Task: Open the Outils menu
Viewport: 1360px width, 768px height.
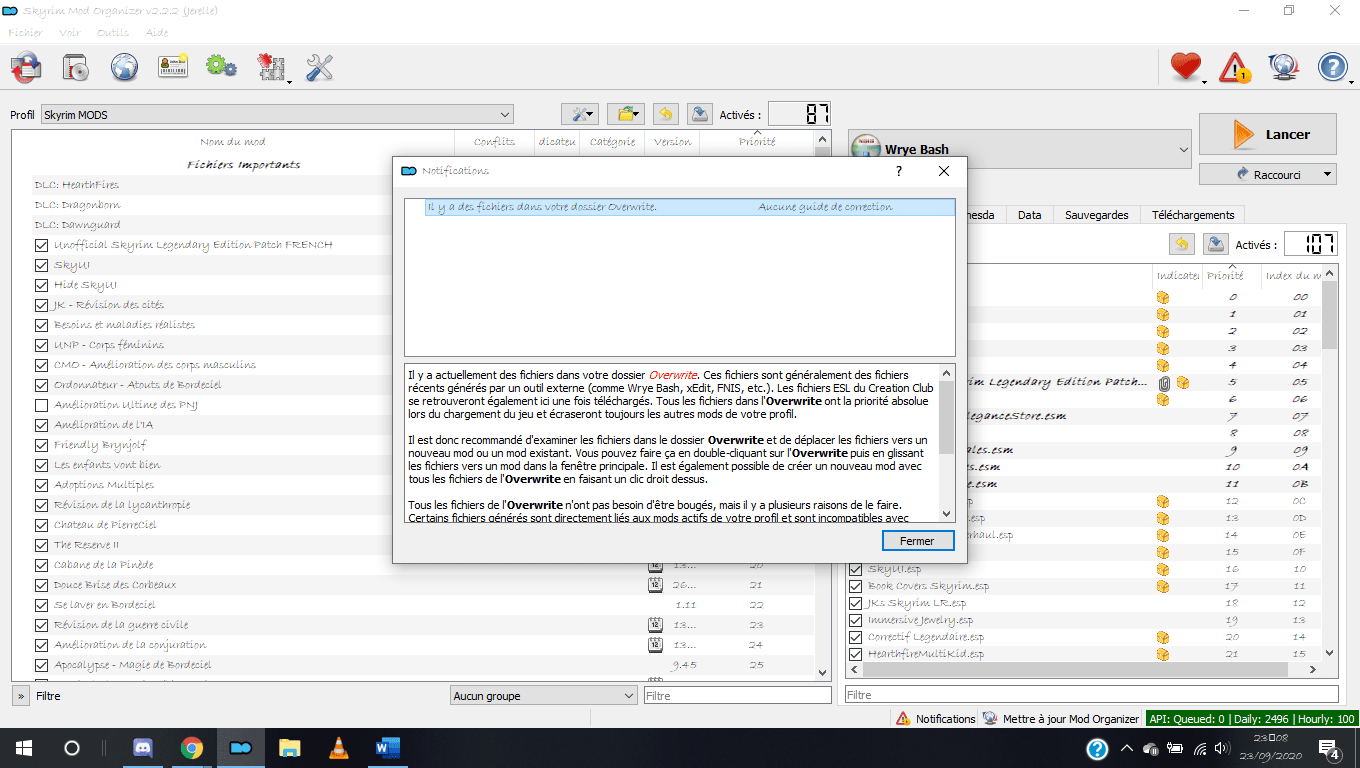Action: [x=113, y=32]
